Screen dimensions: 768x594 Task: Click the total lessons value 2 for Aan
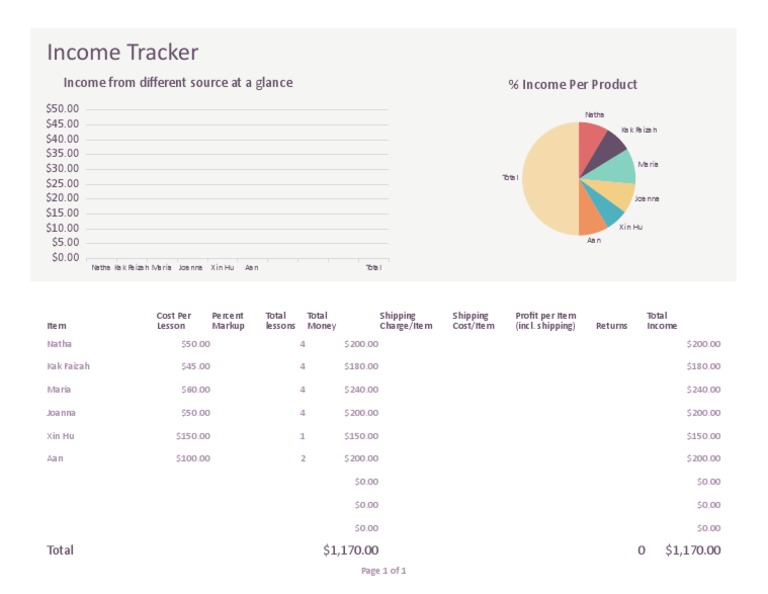pyautogui.click(x=303, y=458)
